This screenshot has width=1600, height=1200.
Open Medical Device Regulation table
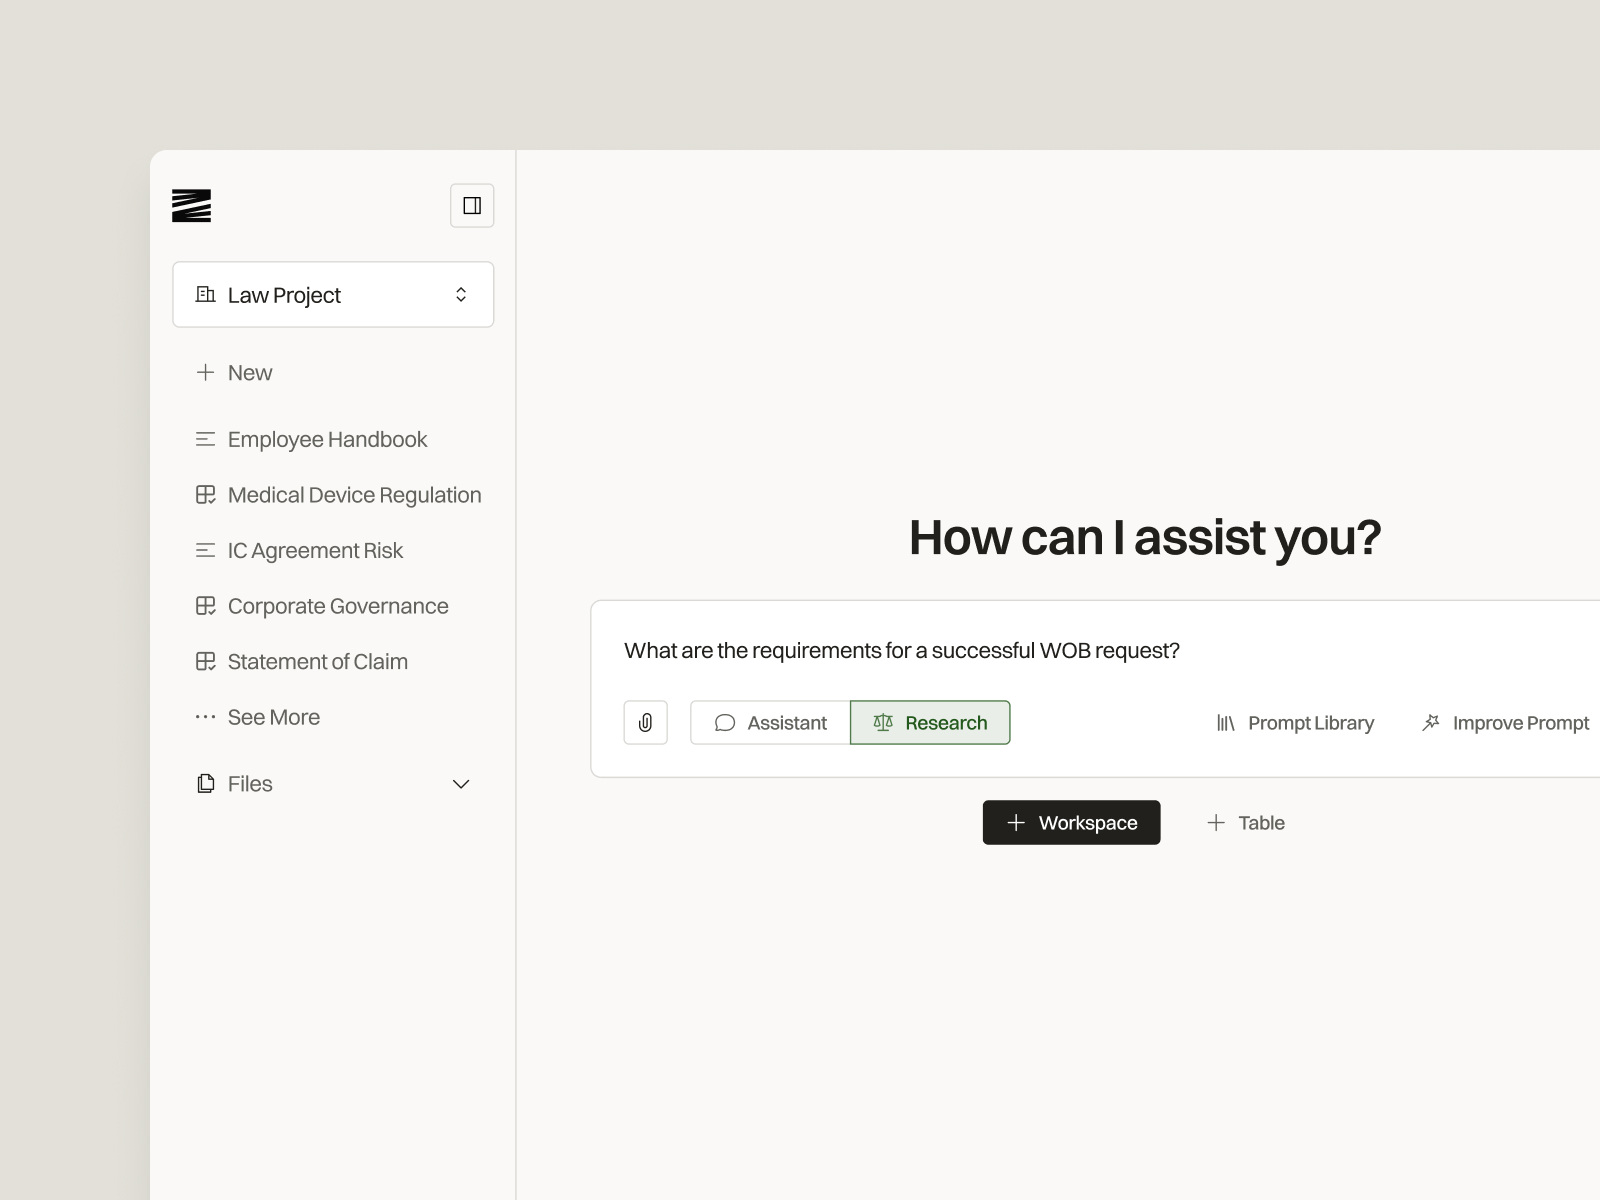pos(338,495)
